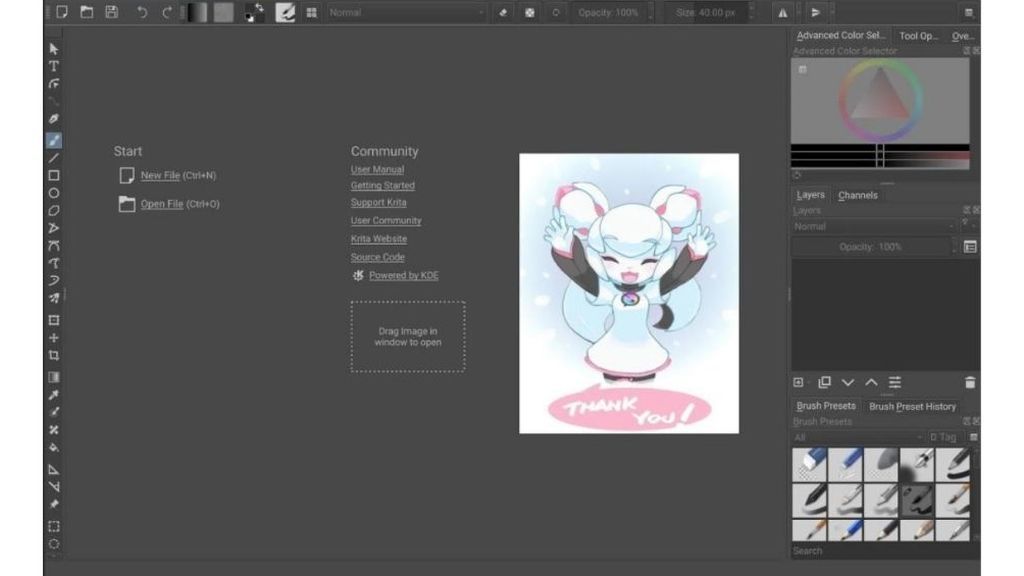Click the Redo arrow

point(167,12)
